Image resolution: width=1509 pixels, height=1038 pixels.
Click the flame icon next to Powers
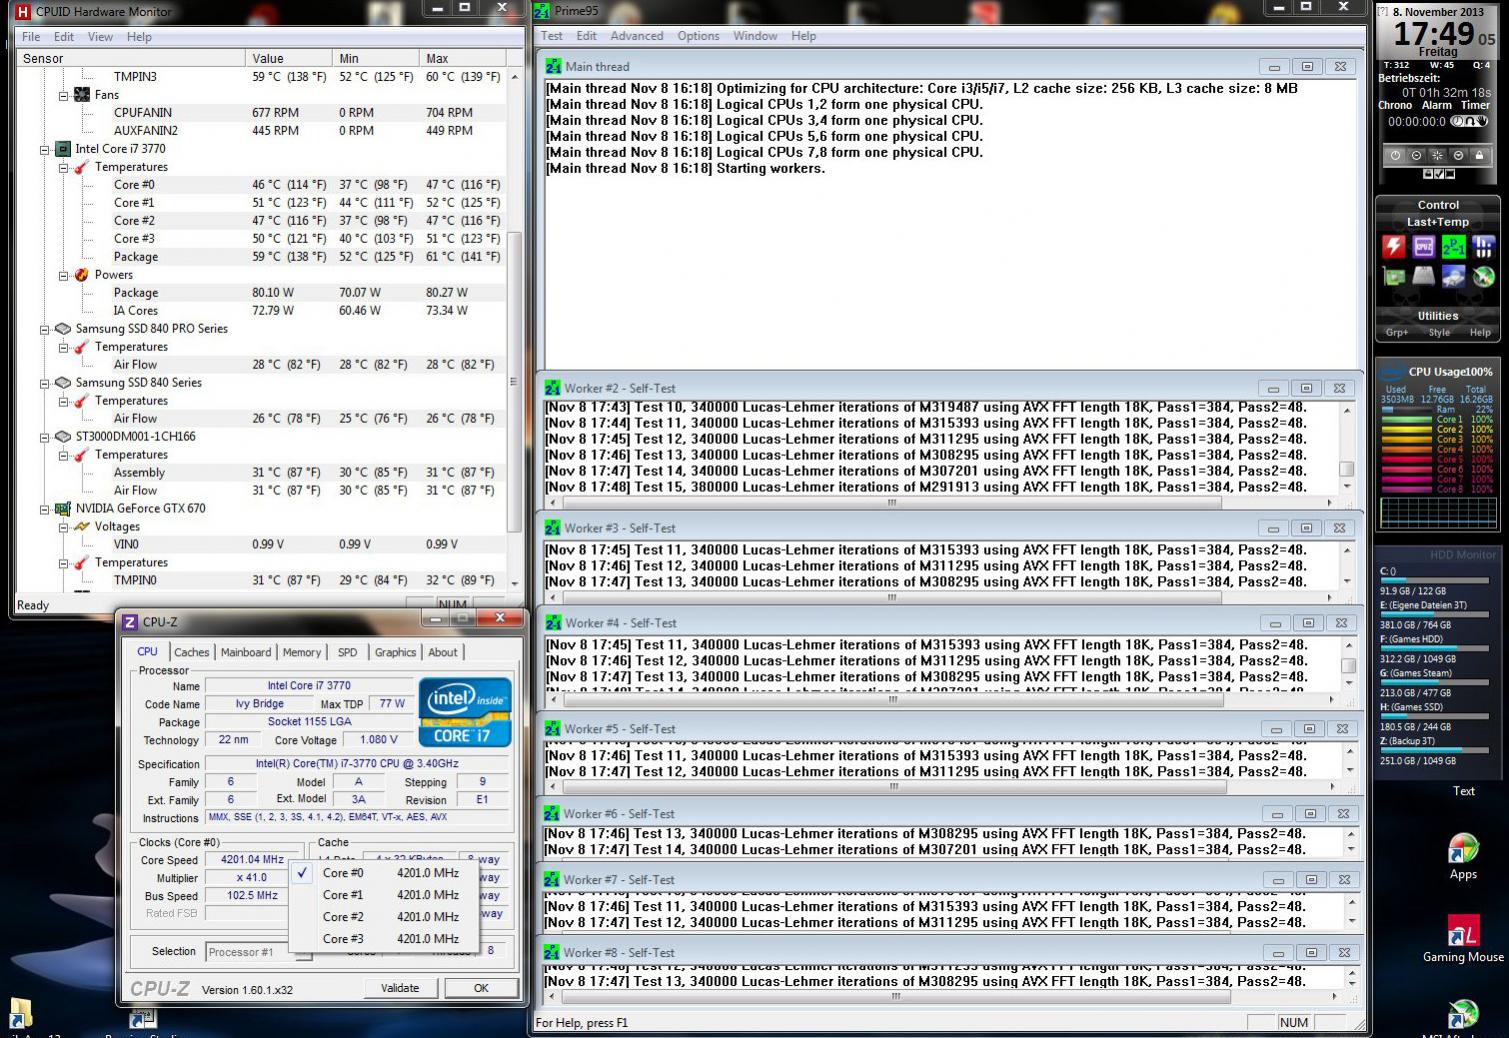coord(82,275)
